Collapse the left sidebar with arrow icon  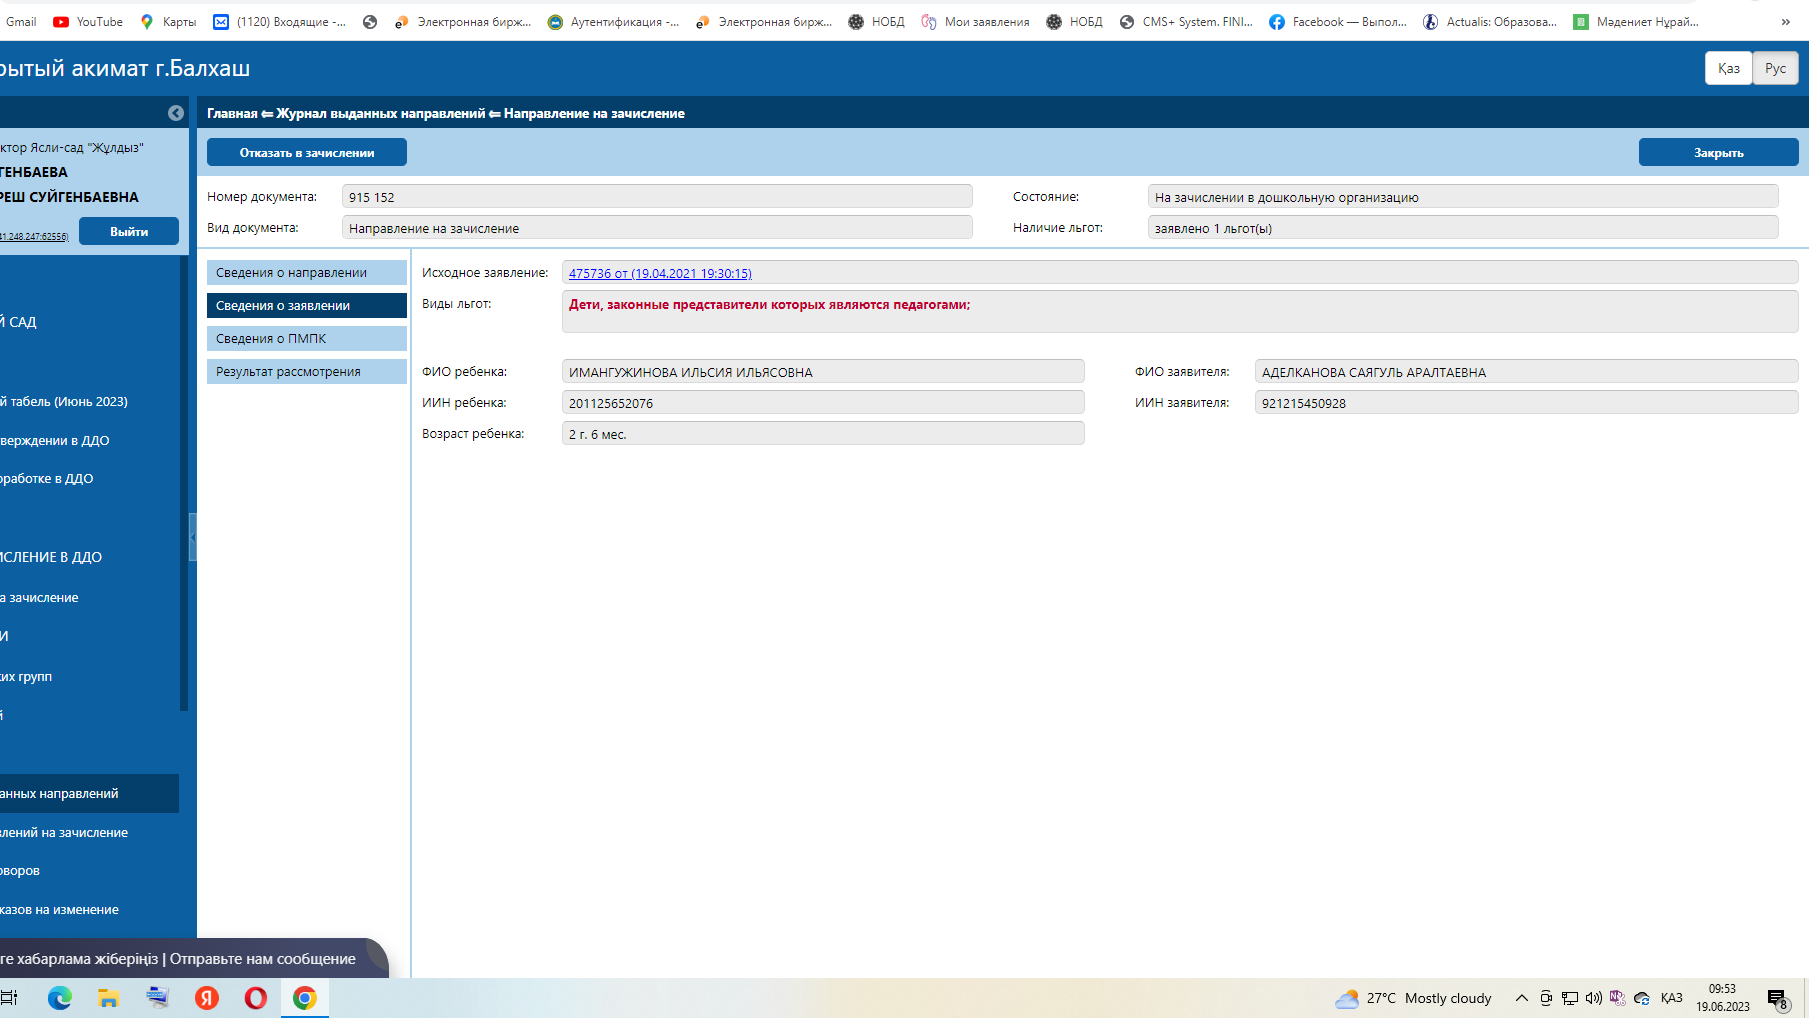click(176, 113)
